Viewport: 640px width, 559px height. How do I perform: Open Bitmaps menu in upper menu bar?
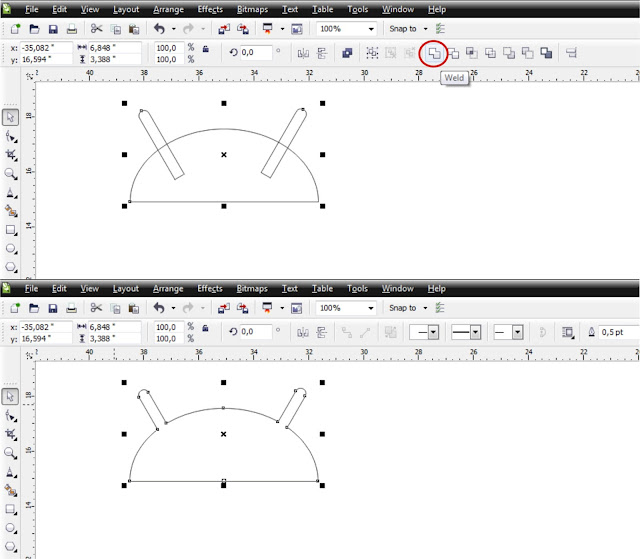pos(252,9)
